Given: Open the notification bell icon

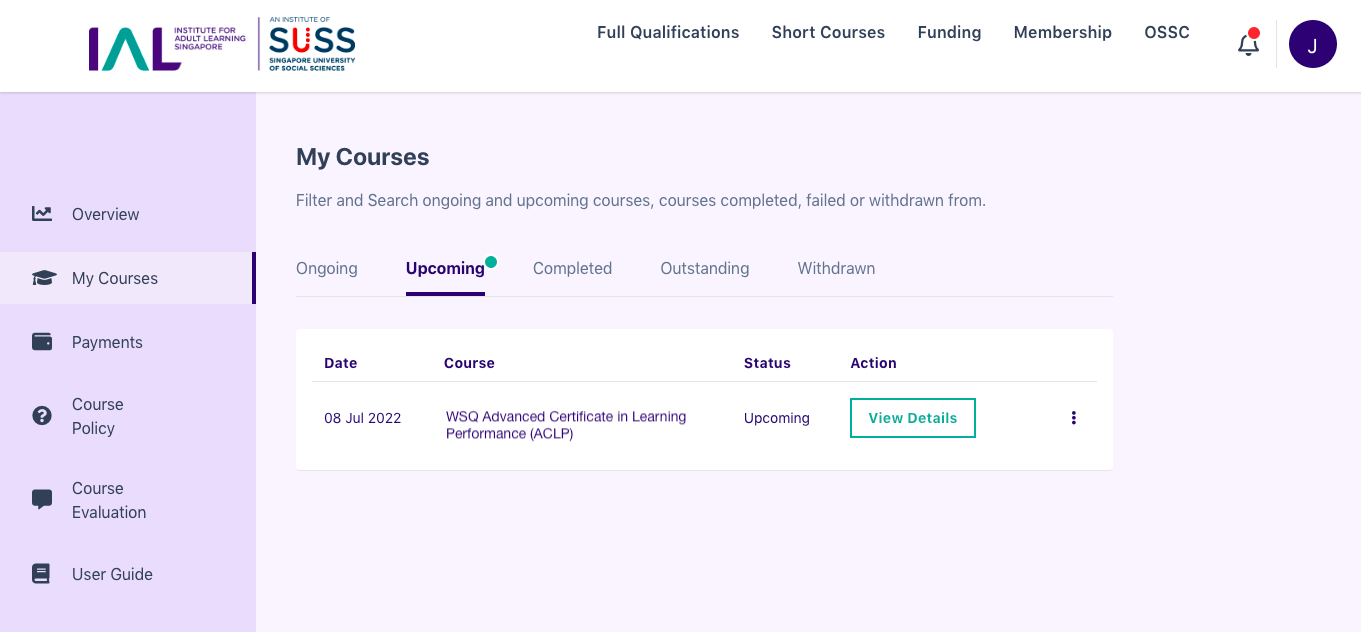Looking at the screenshot, I should pos(1248,45).
